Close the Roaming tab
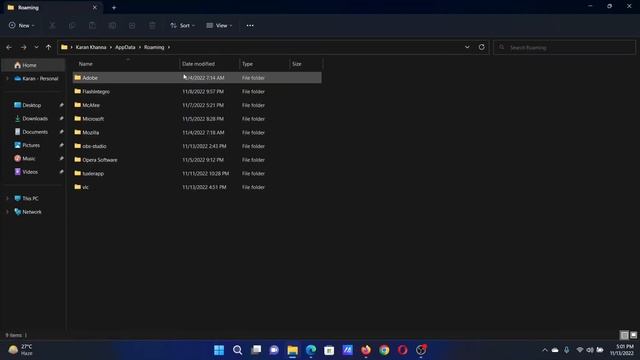 pyautogui.click(x=95, y=7)
